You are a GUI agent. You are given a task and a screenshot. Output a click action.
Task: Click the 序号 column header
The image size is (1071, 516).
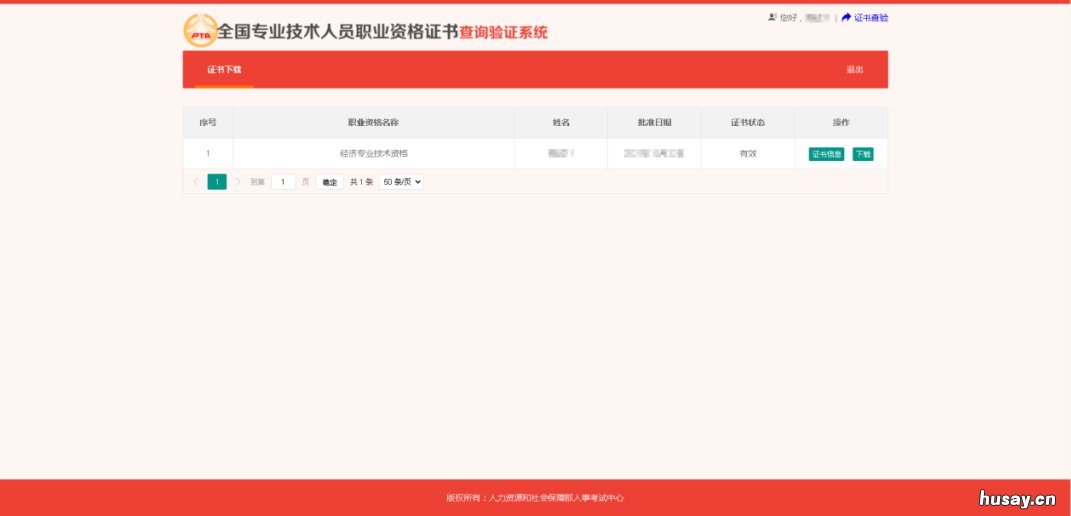(208, 122)
